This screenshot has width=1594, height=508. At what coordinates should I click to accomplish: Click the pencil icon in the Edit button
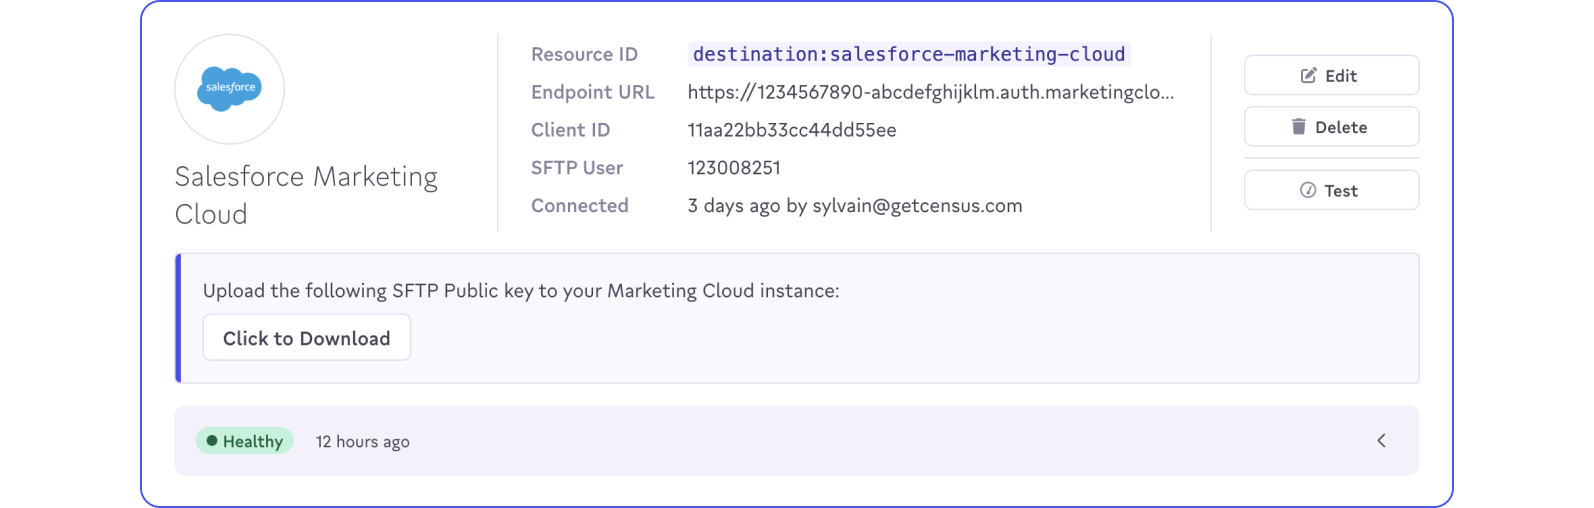(x=1308, y=76)
